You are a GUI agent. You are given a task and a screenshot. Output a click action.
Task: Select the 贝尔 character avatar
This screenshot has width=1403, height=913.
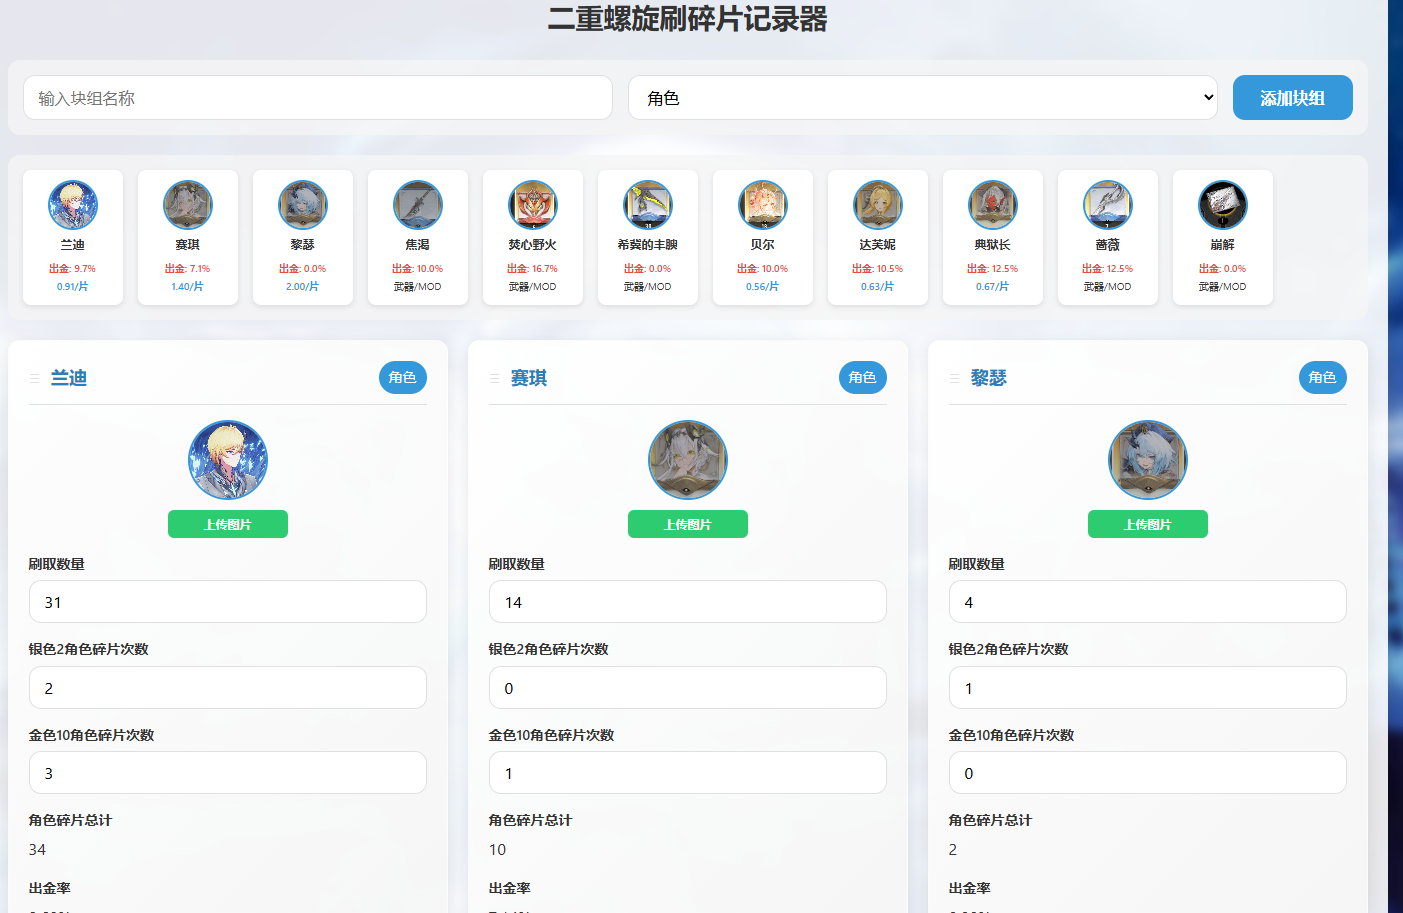tap(763, 205)
